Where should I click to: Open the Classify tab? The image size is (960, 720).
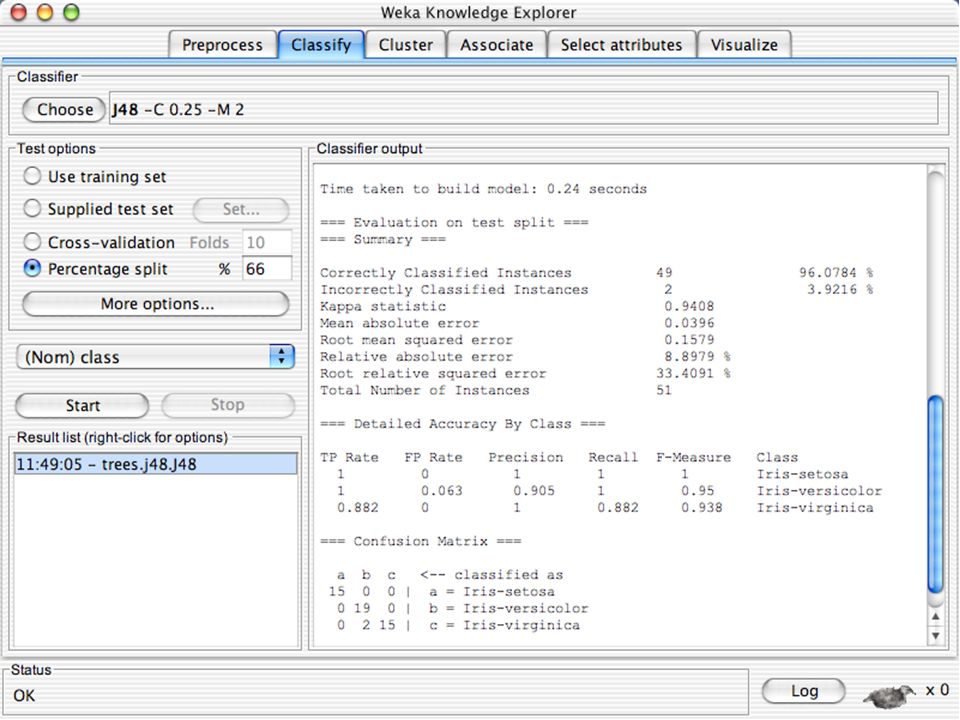[321, 45]
